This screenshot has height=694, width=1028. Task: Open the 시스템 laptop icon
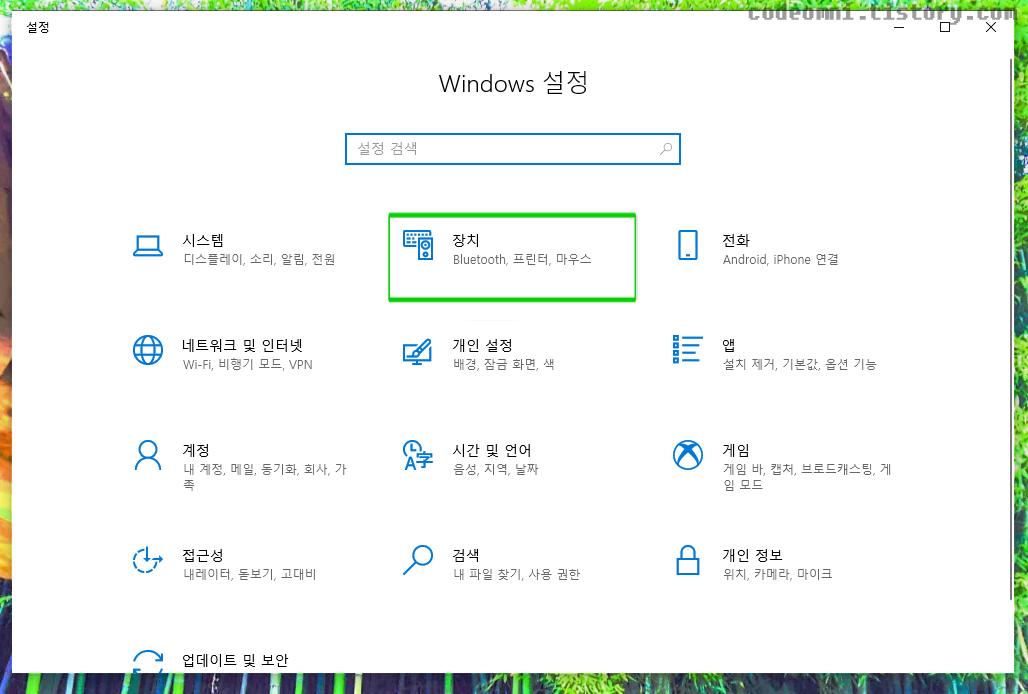148,246
